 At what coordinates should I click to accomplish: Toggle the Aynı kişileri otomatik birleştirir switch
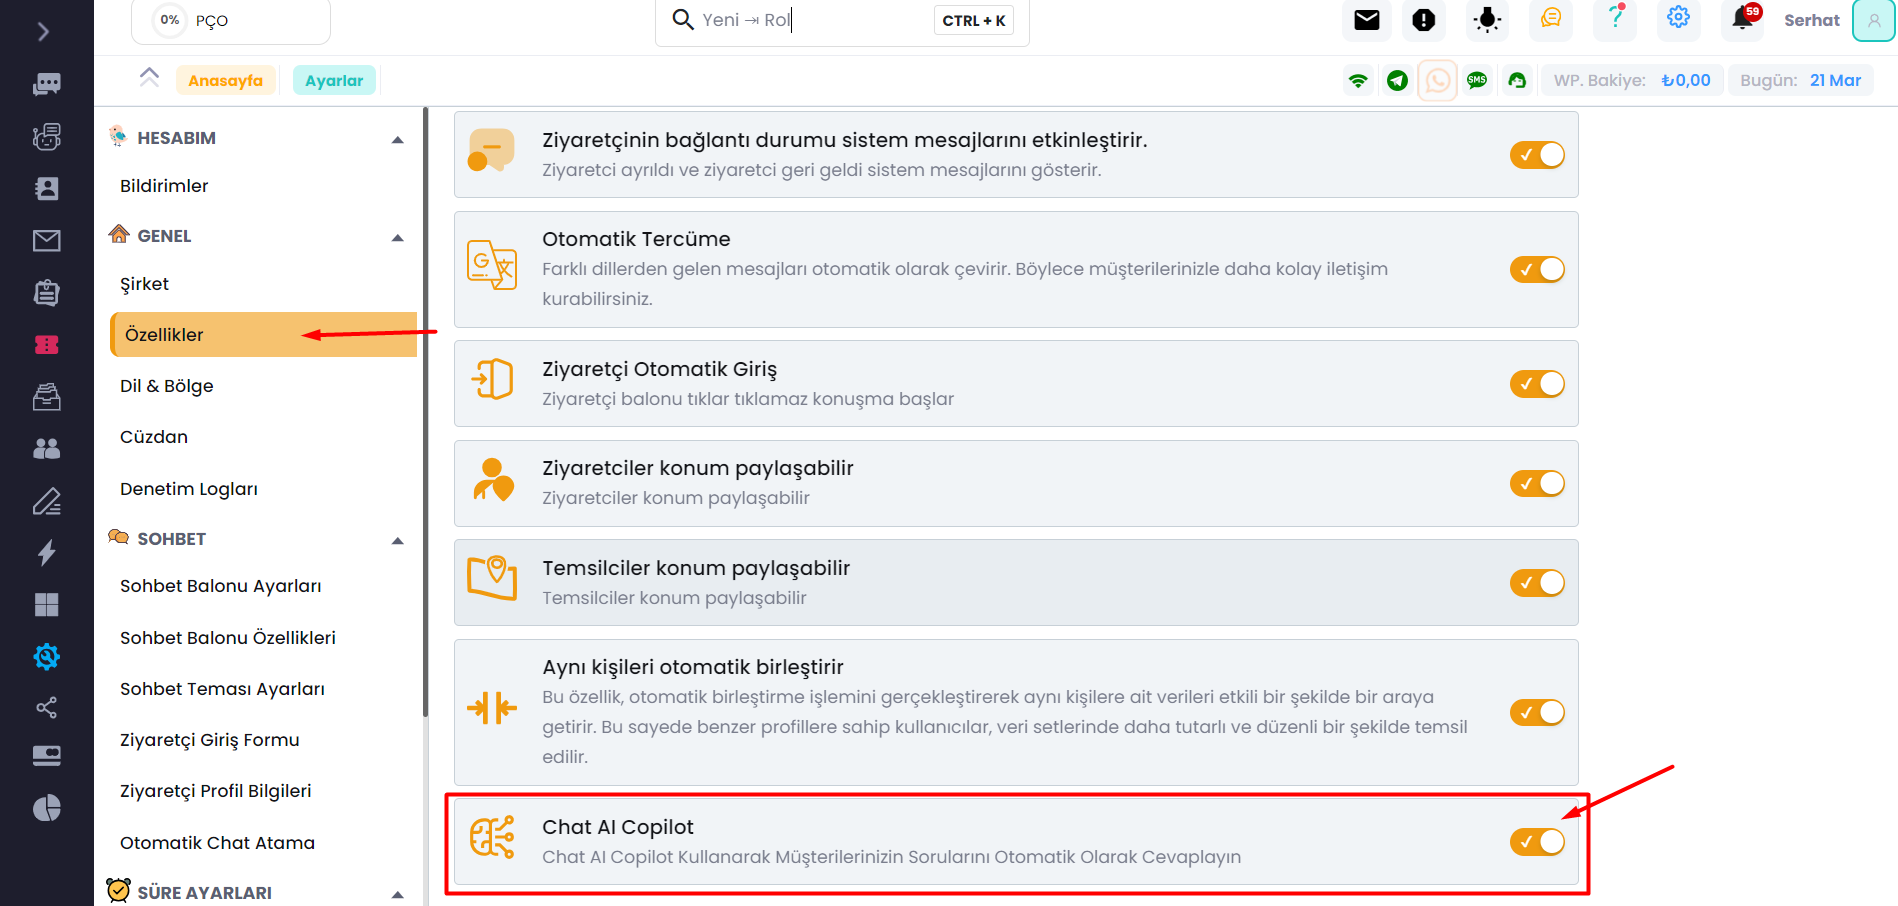point(1537,712)
